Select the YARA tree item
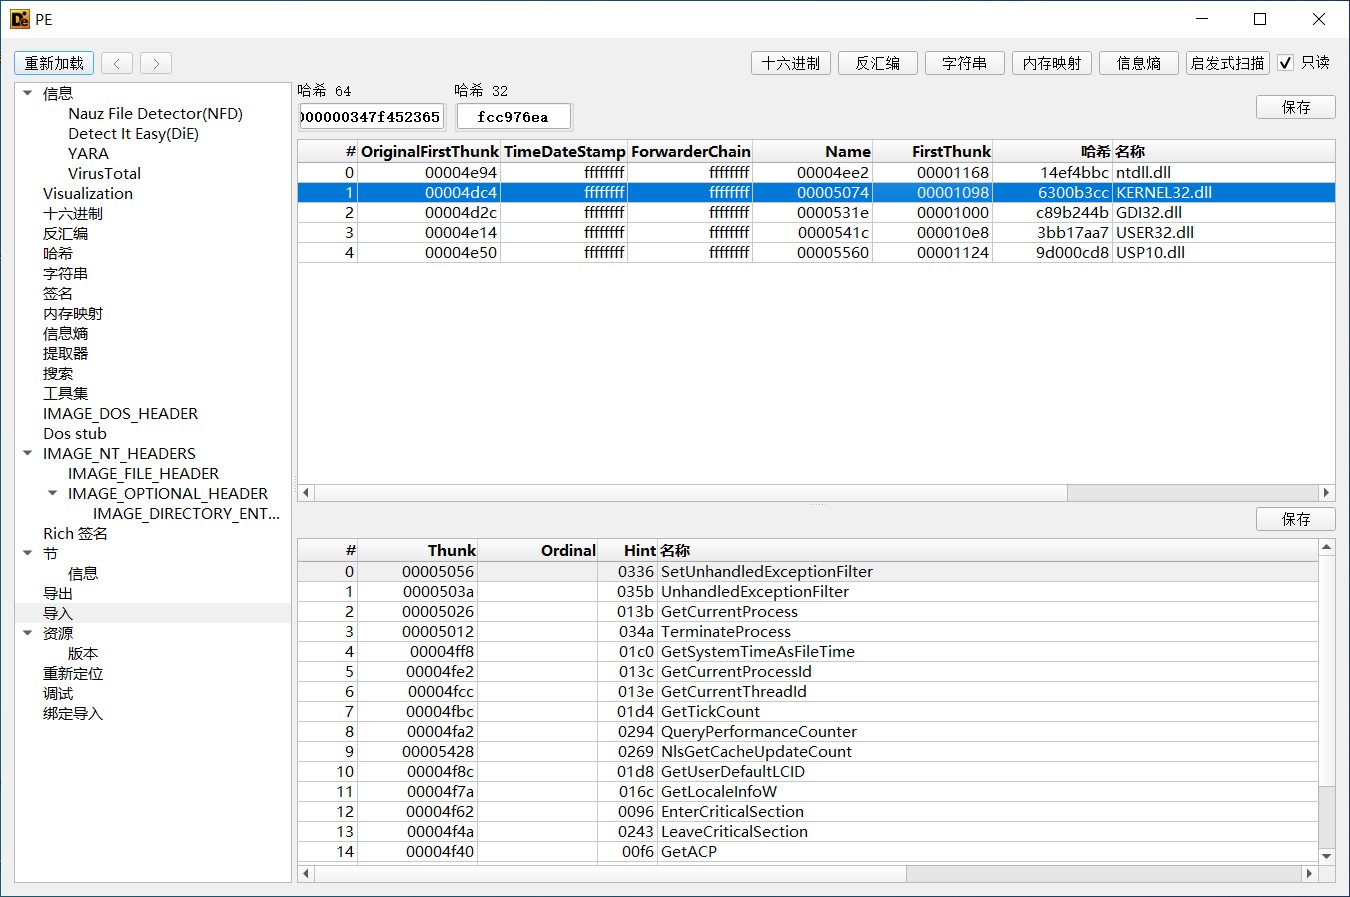 pos(88,153)
